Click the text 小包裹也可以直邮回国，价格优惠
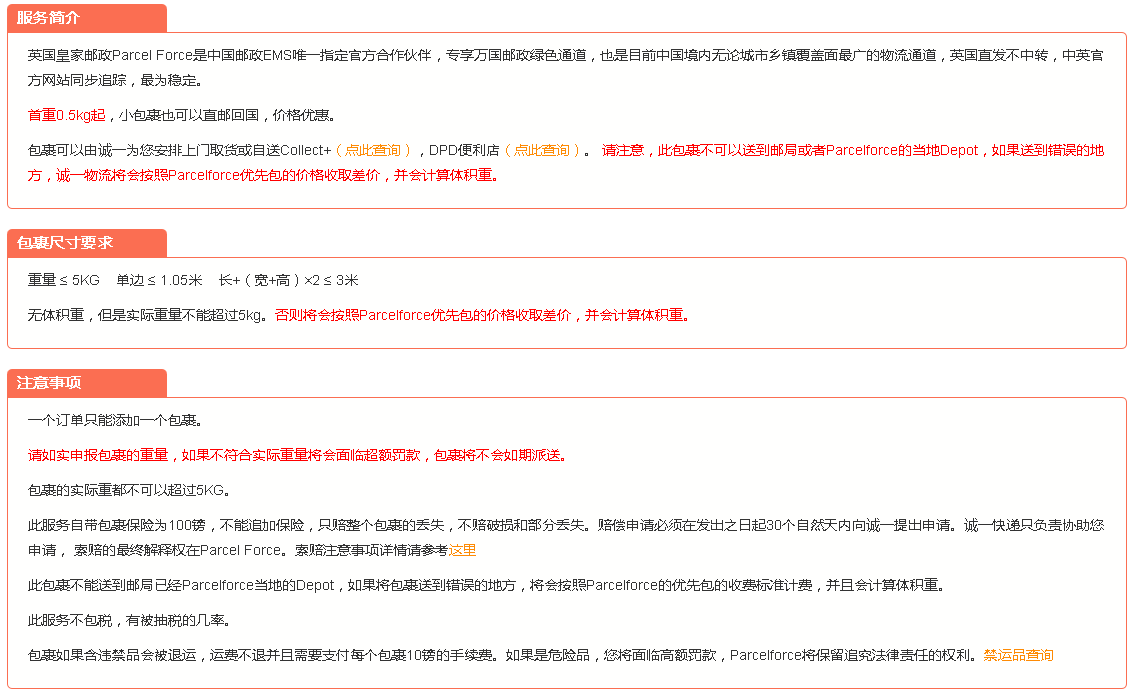Image resolution: width=1136 pixels, height=696 pixels. 227,116
